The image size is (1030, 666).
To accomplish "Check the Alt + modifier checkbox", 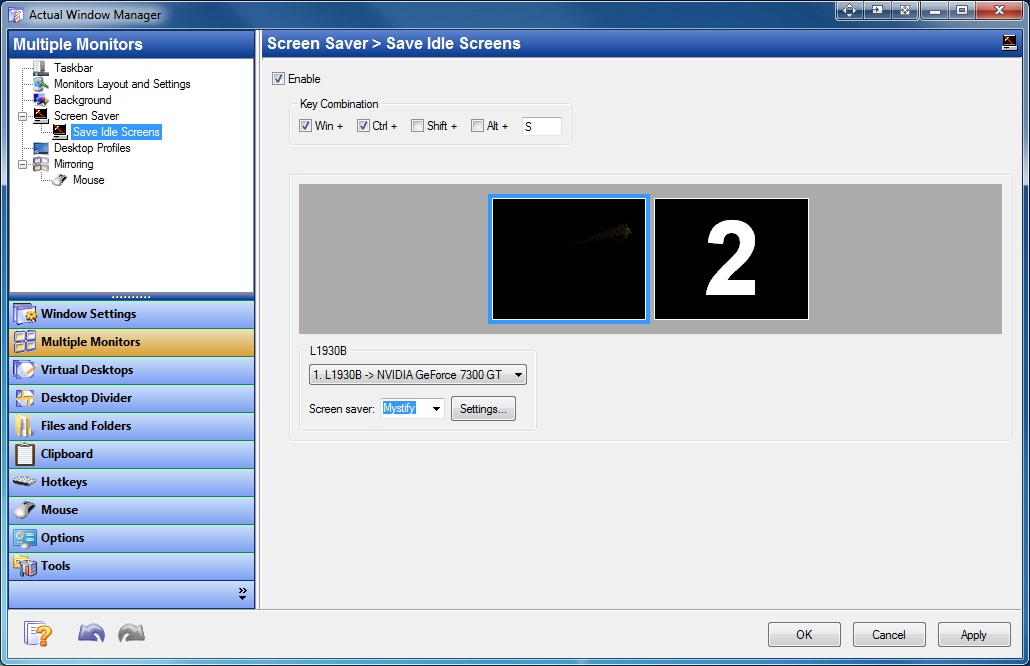I will [478, 125].
